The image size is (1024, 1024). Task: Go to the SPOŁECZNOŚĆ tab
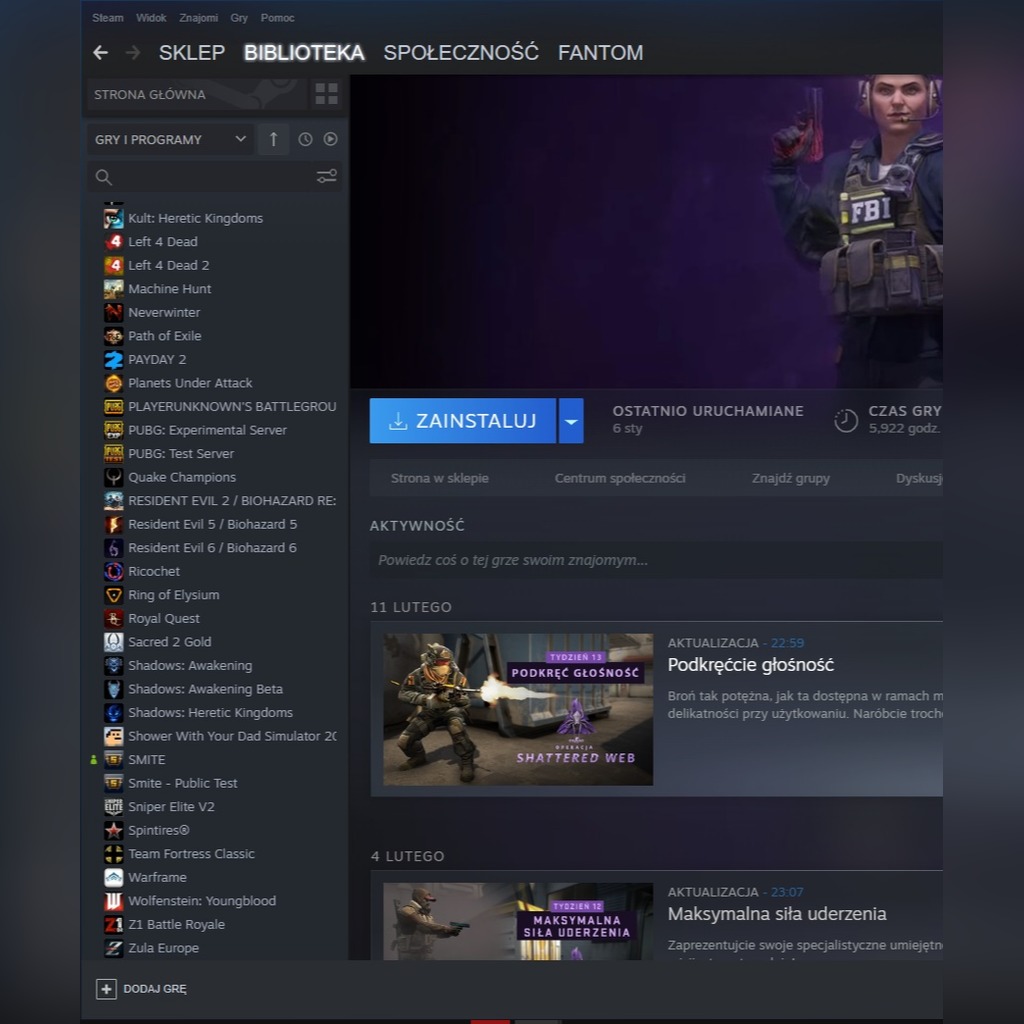click(461, 53)
